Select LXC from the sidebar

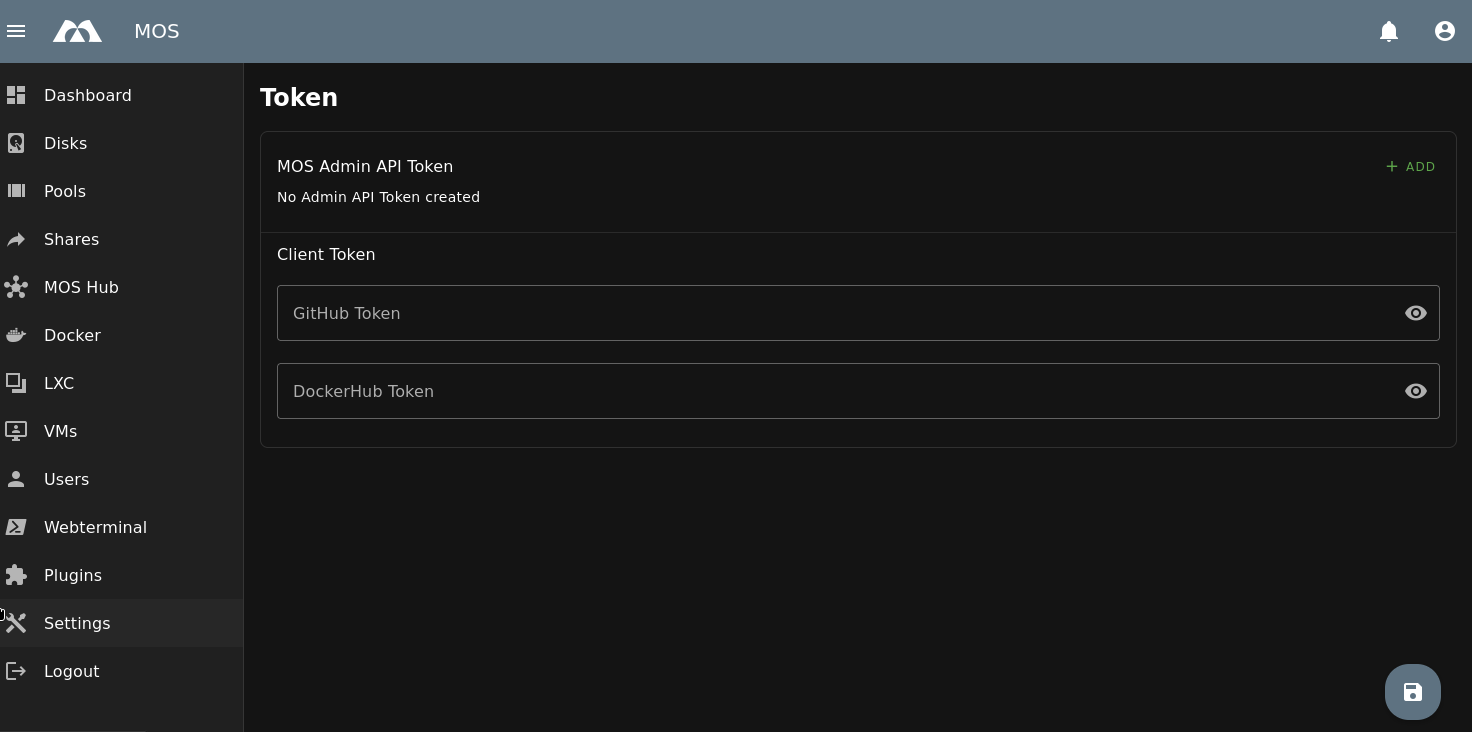coord(59,383)
